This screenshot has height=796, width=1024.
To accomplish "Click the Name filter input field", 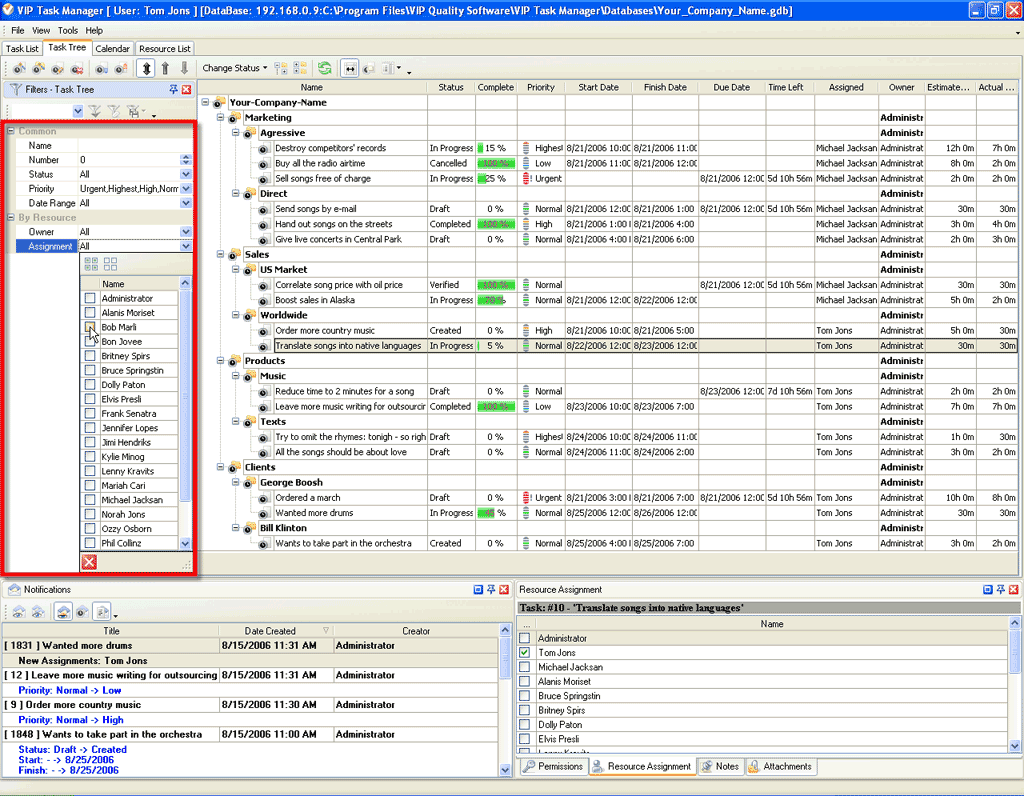I will tap(128, 146).
